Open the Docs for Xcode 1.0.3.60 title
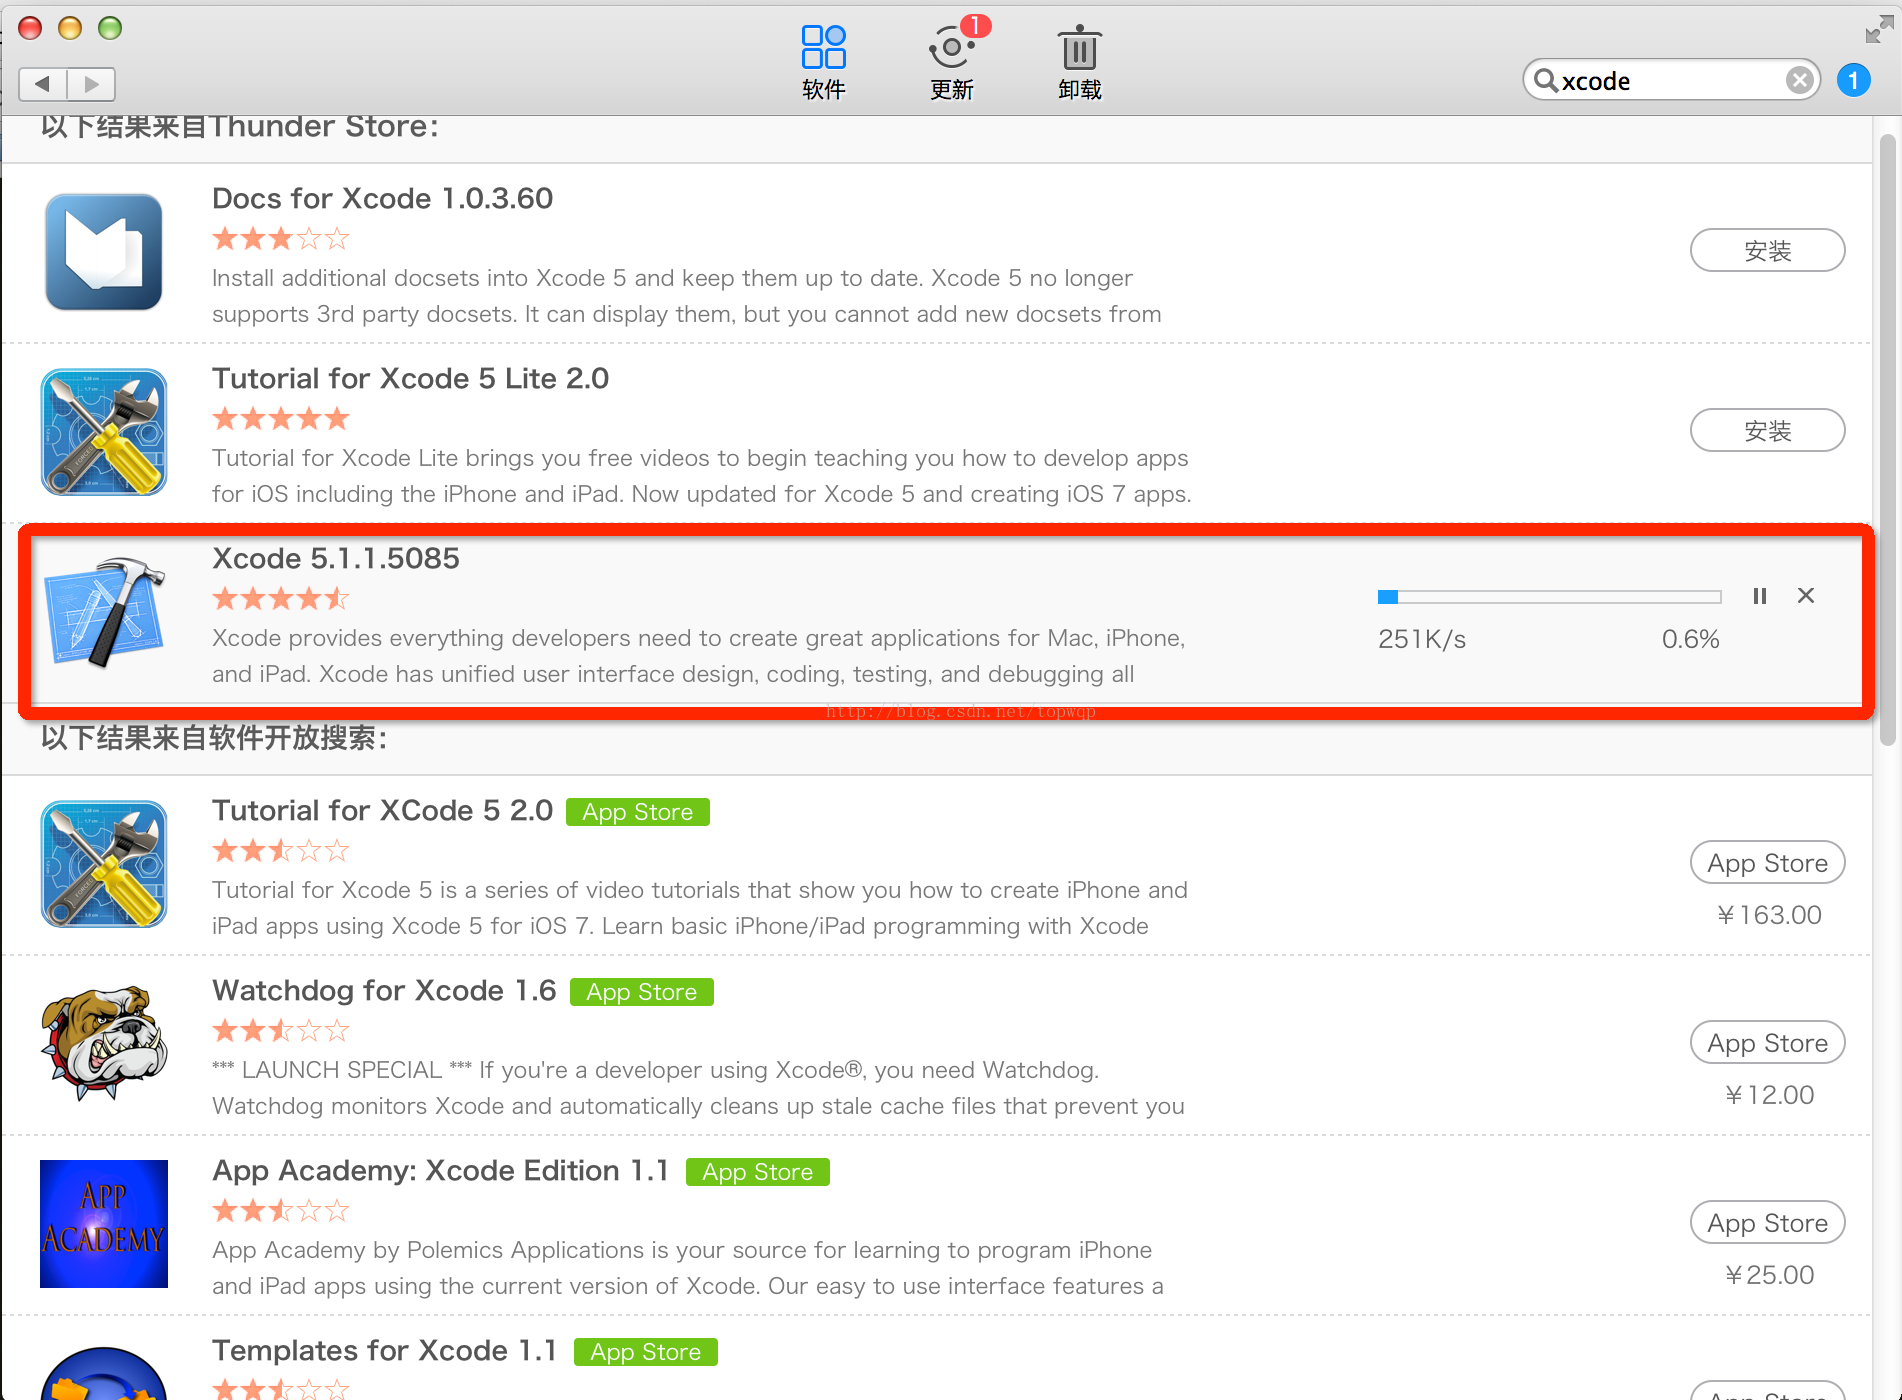This screenshot has height=1400, width=1902. tap(382, 198)
